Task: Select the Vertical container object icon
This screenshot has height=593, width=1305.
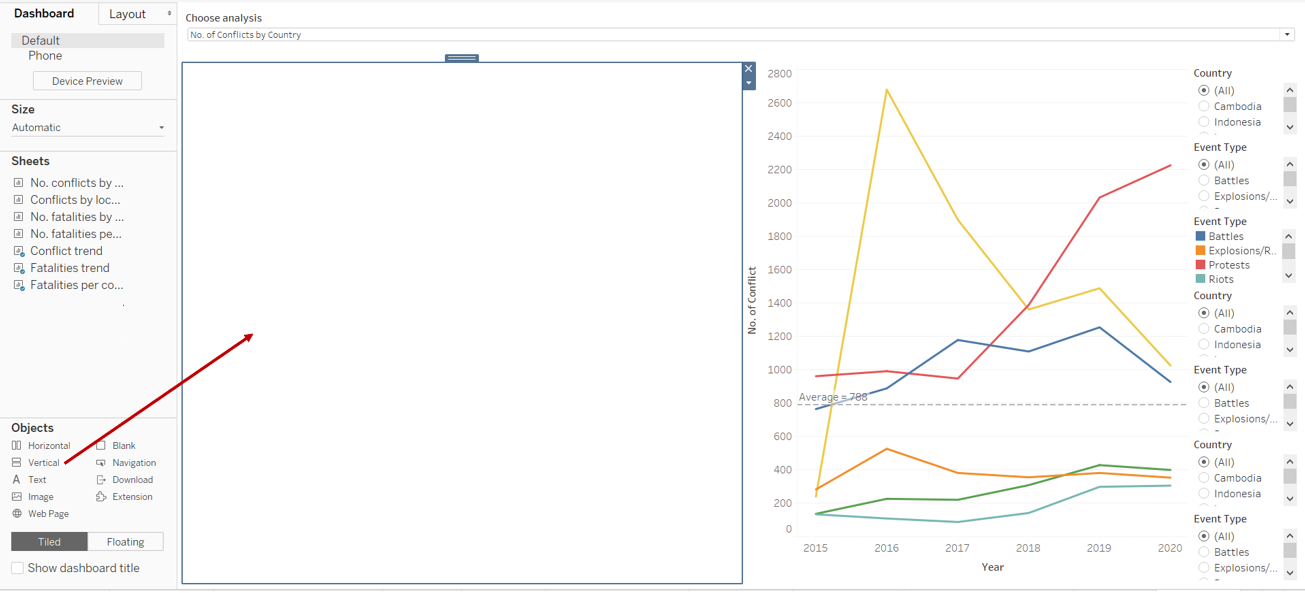Action: click(17, 463)
